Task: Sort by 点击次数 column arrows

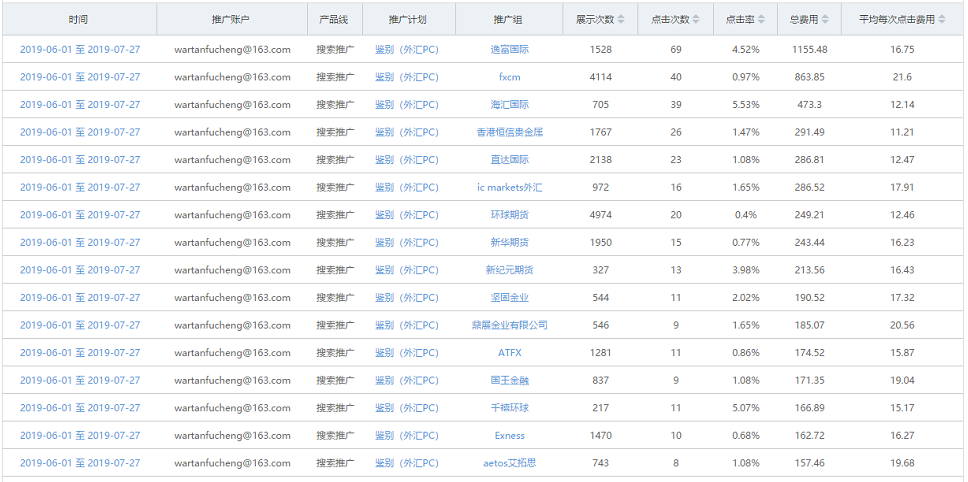Action: [x=696, y=20]
